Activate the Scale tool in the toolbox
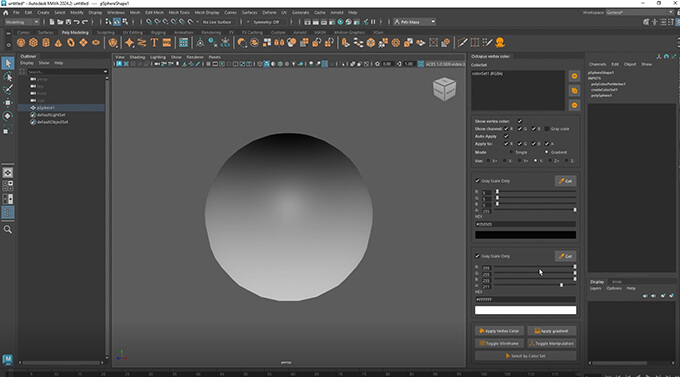 coord(8,129)
